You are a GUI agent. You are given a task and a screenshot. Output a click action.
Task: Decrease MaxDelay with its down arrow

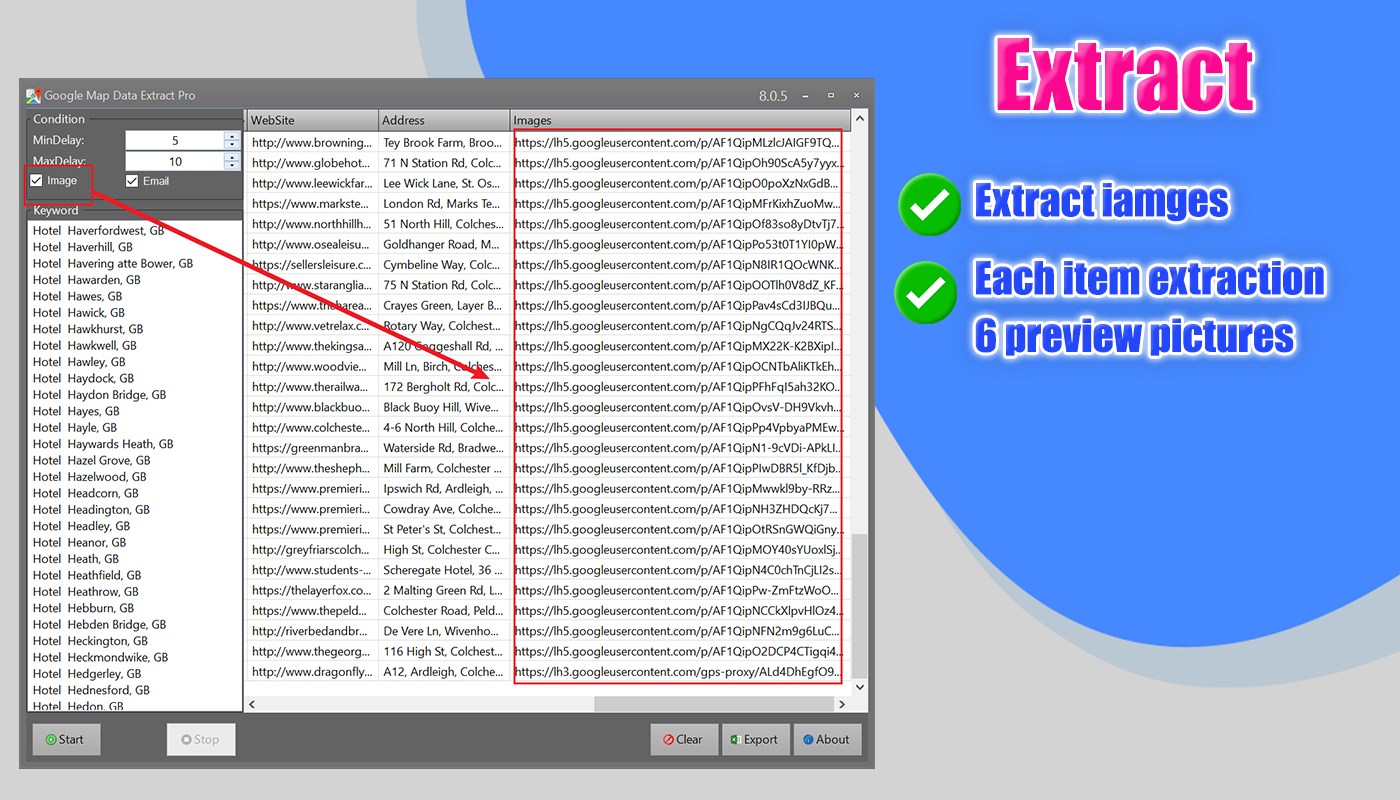pos(232,167)
